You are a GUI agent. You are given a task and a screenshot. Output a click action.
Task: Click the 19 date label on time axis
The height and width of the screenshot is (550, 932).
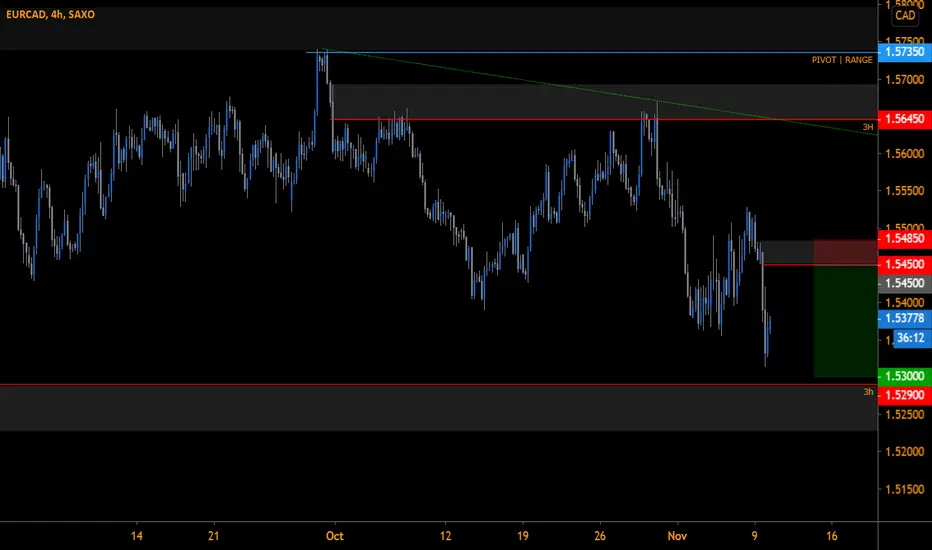point(522,536)
